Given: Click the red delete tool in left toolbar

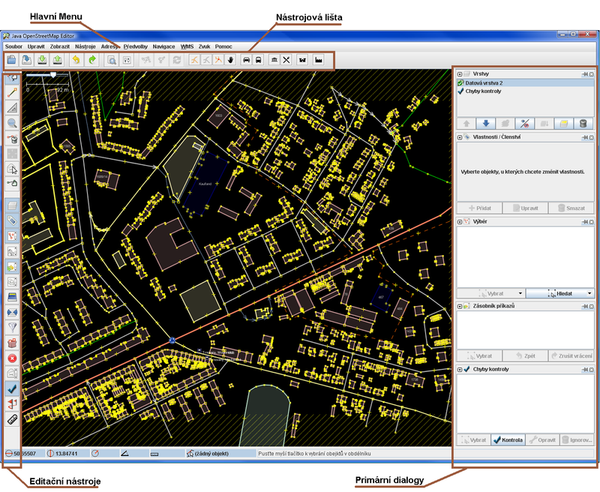Looking at the screenshot, I should tap(12, 356).
